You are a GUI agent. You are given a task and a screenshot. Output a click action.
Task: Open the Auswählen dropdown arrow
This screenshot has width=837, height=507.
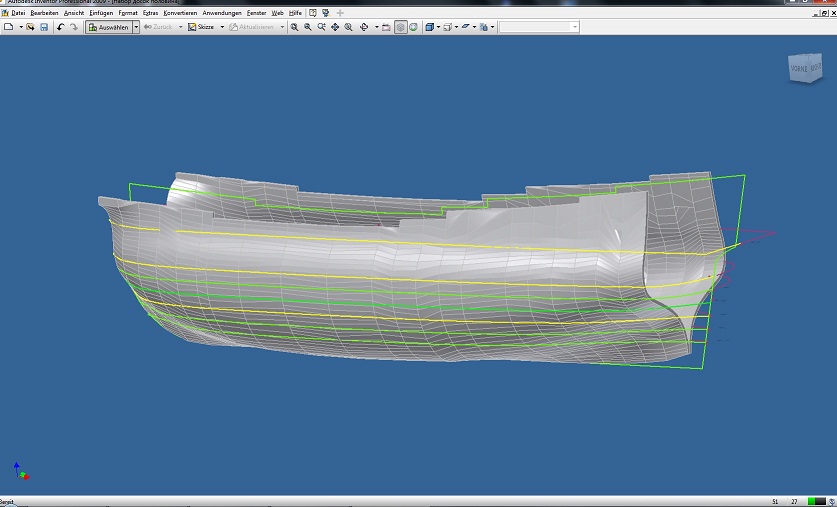pyautogui.click(x=136, y=27)
